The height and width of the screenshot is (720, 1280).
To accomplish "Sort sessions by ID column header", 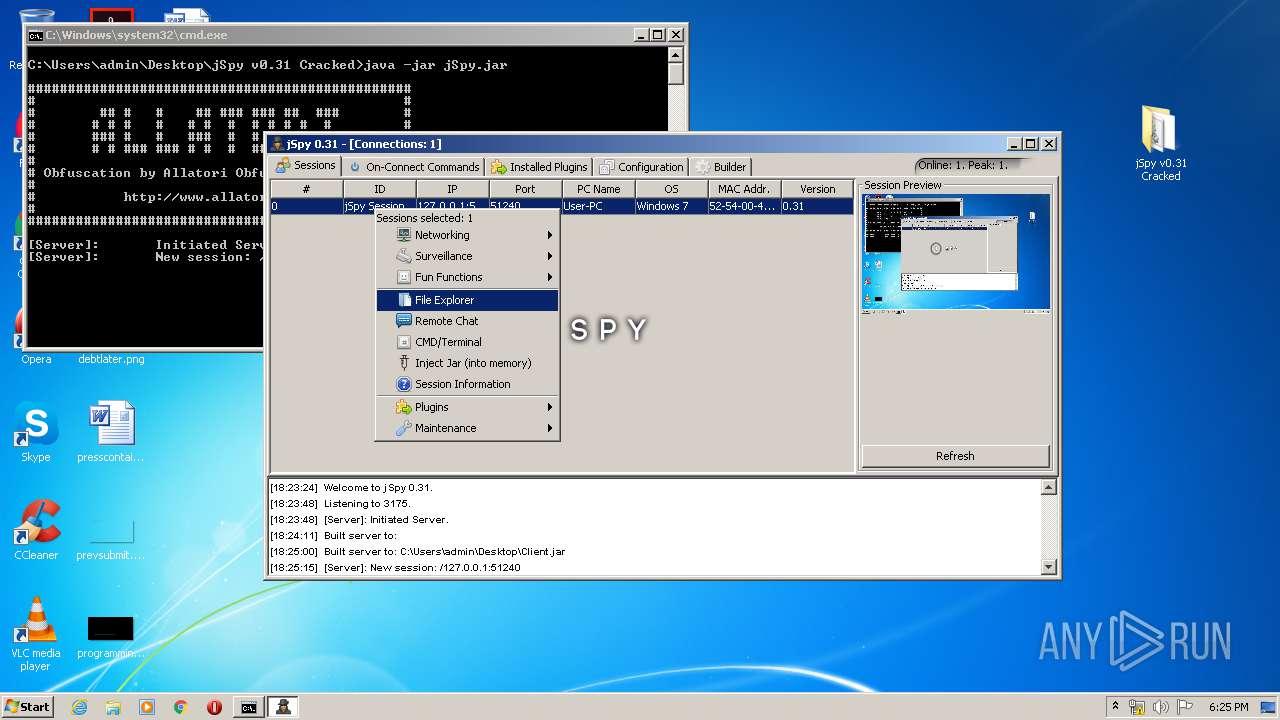I will [380, 189].
